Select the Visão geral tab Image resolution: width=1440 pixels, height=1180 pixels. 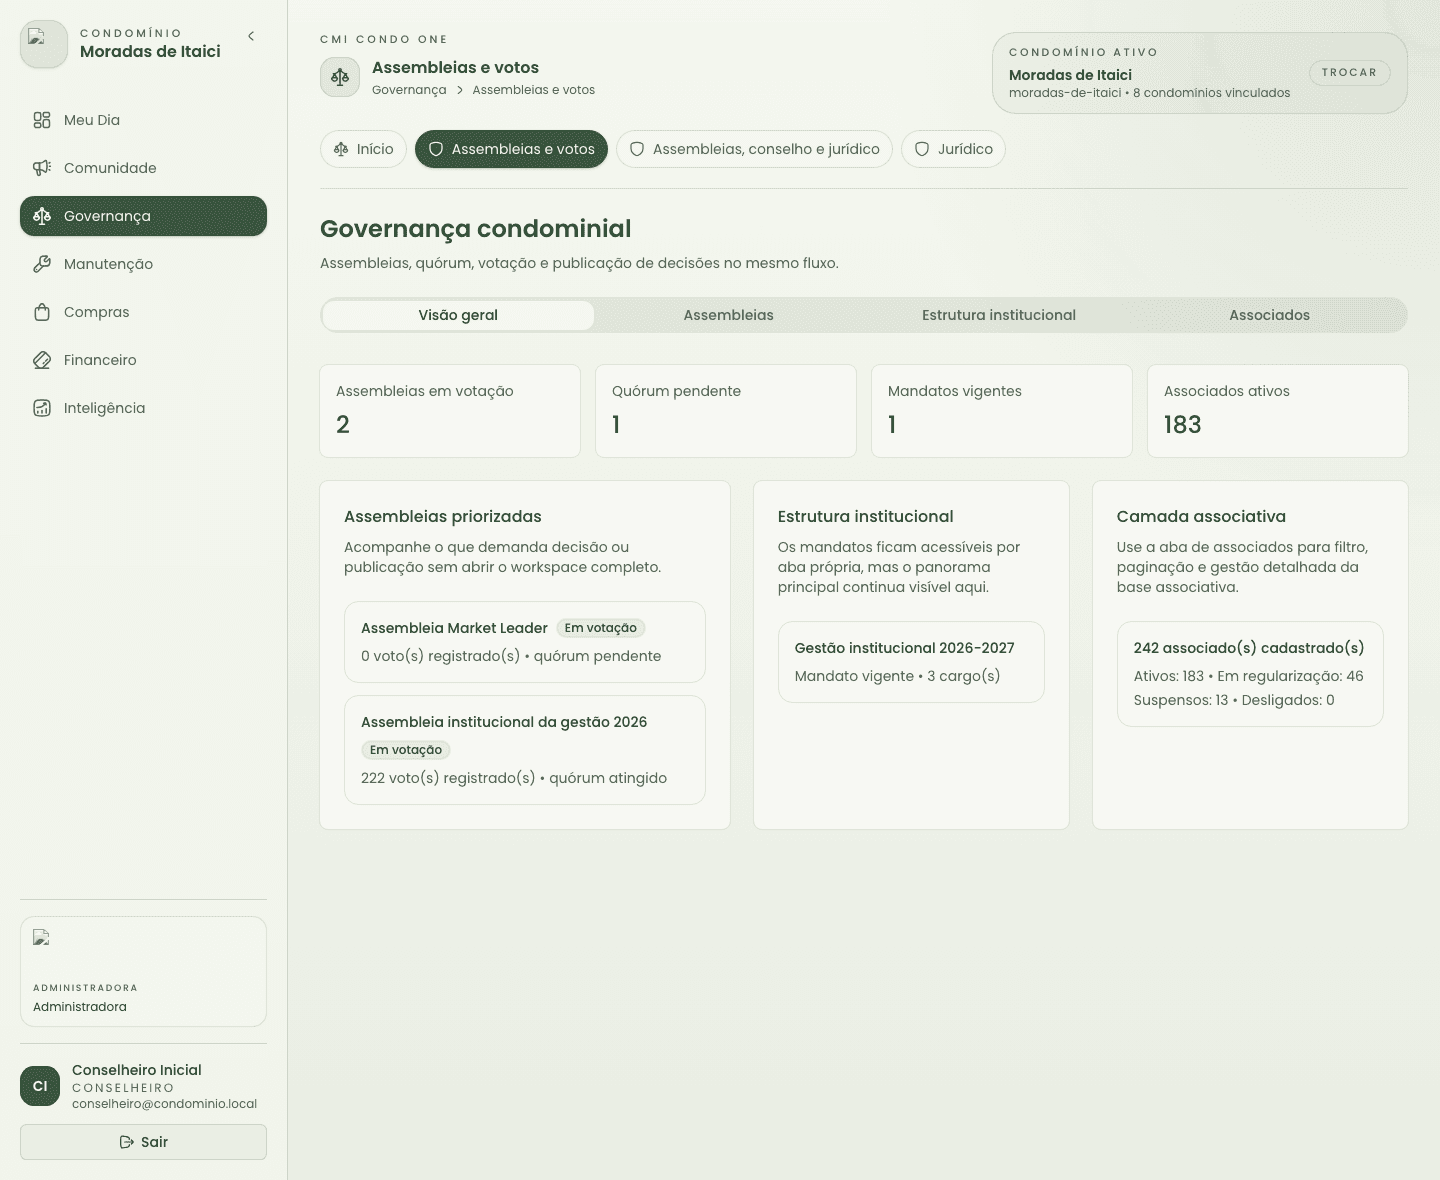[x=458, y=315]
